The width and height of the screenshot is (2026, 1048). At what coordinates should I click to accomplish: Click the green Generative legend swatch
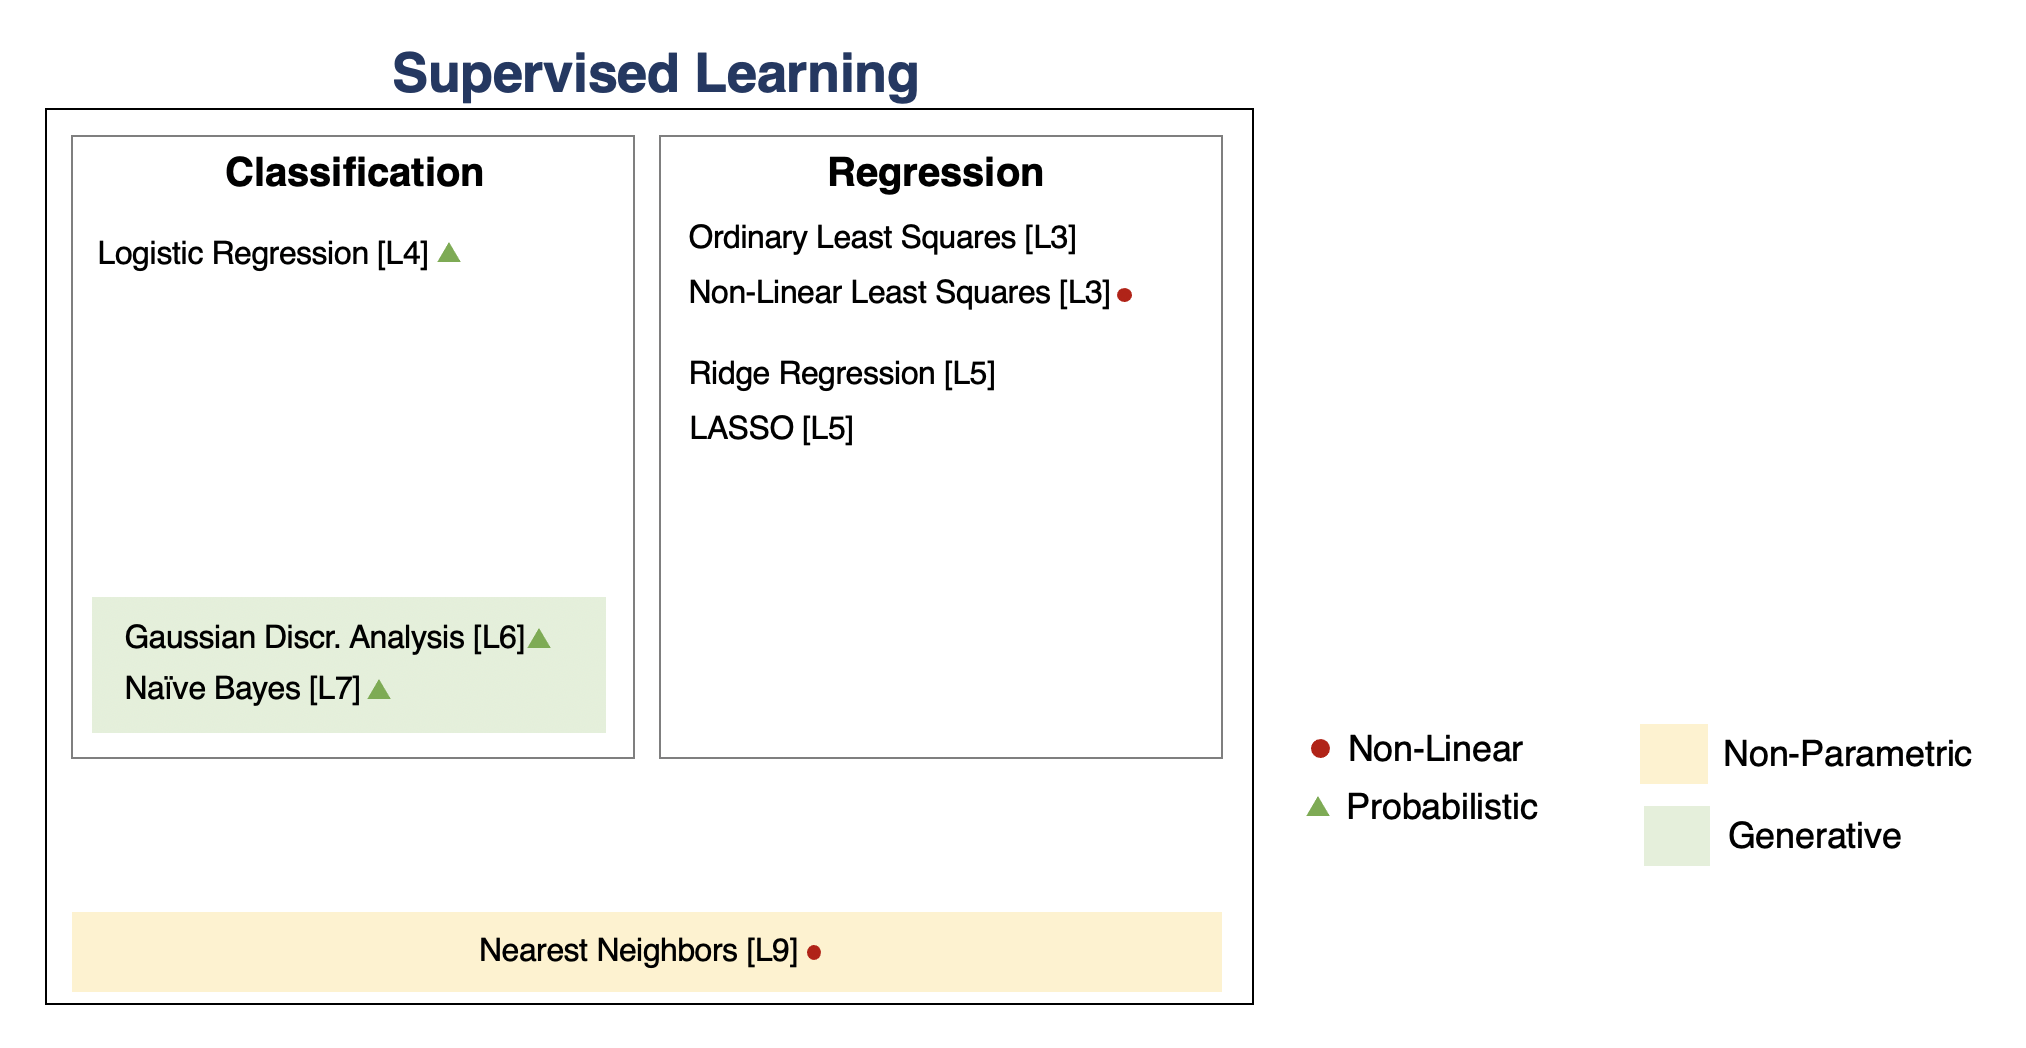click(x=1676, y=836)
